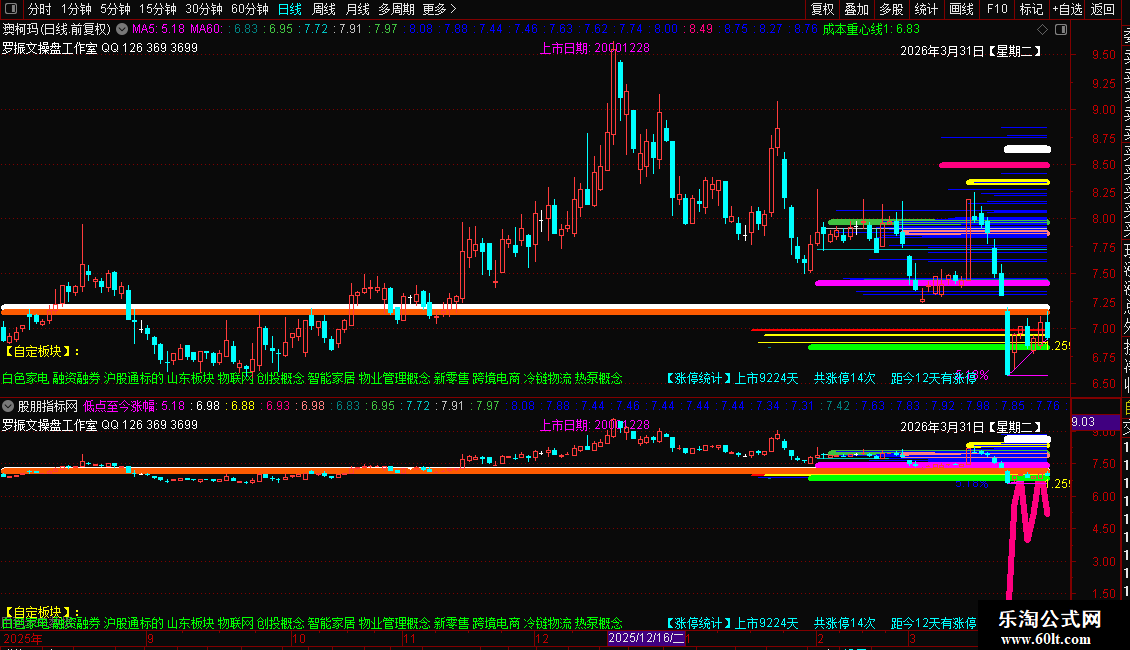This screenshot has height=650, width=1130.
Task: Click the 白色家电 sector tag in main chart
Action: click(x=25, y=378)
